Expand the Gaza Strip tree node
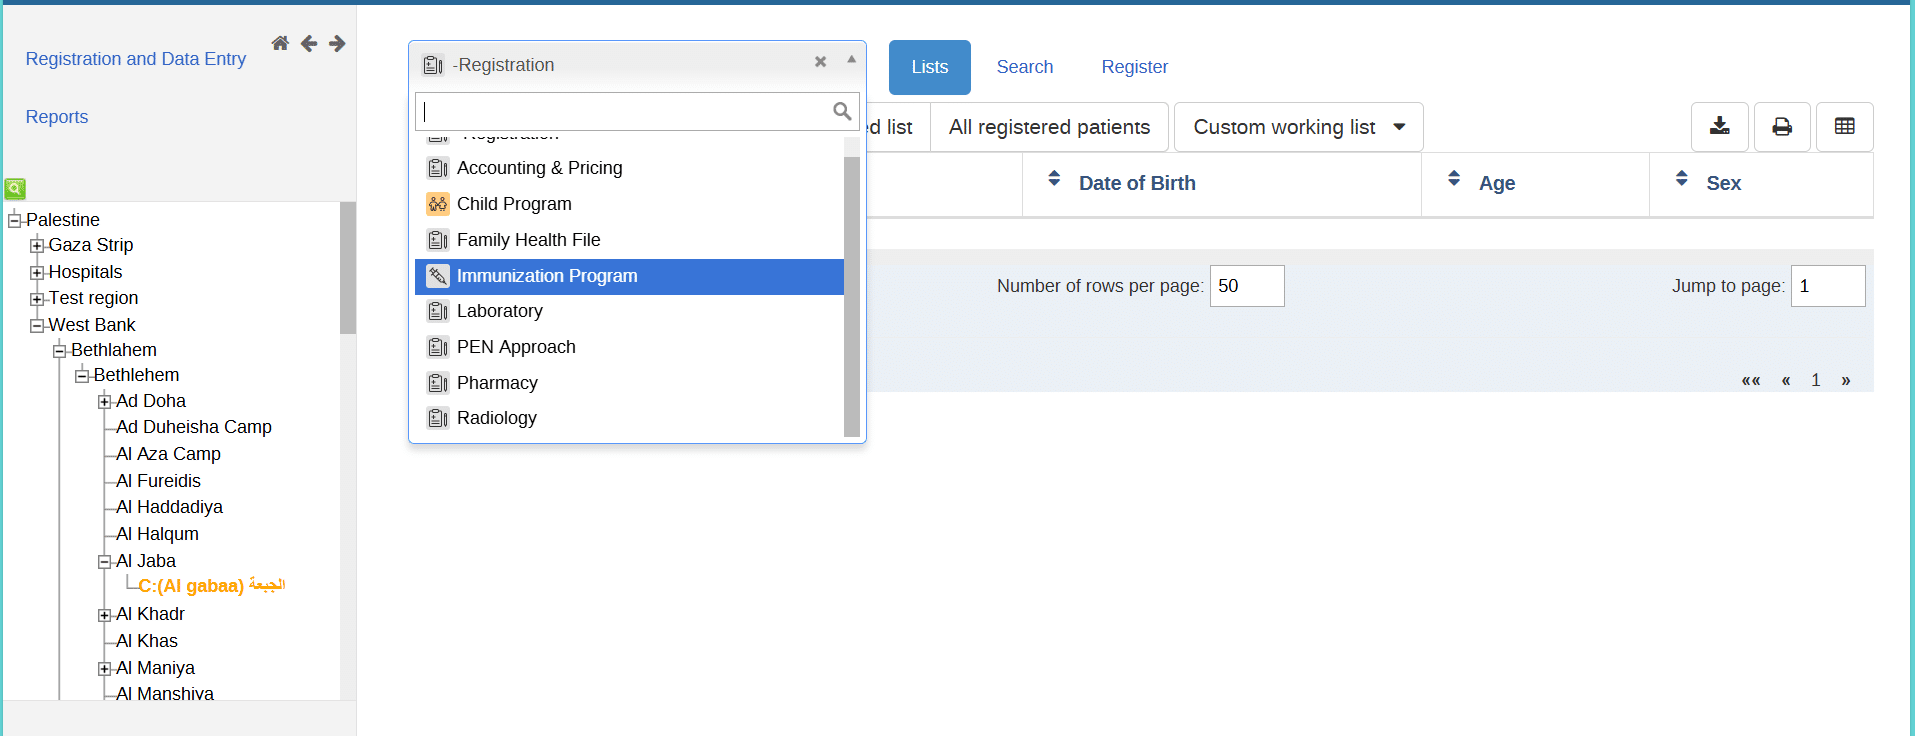 (x=37, y=246)
